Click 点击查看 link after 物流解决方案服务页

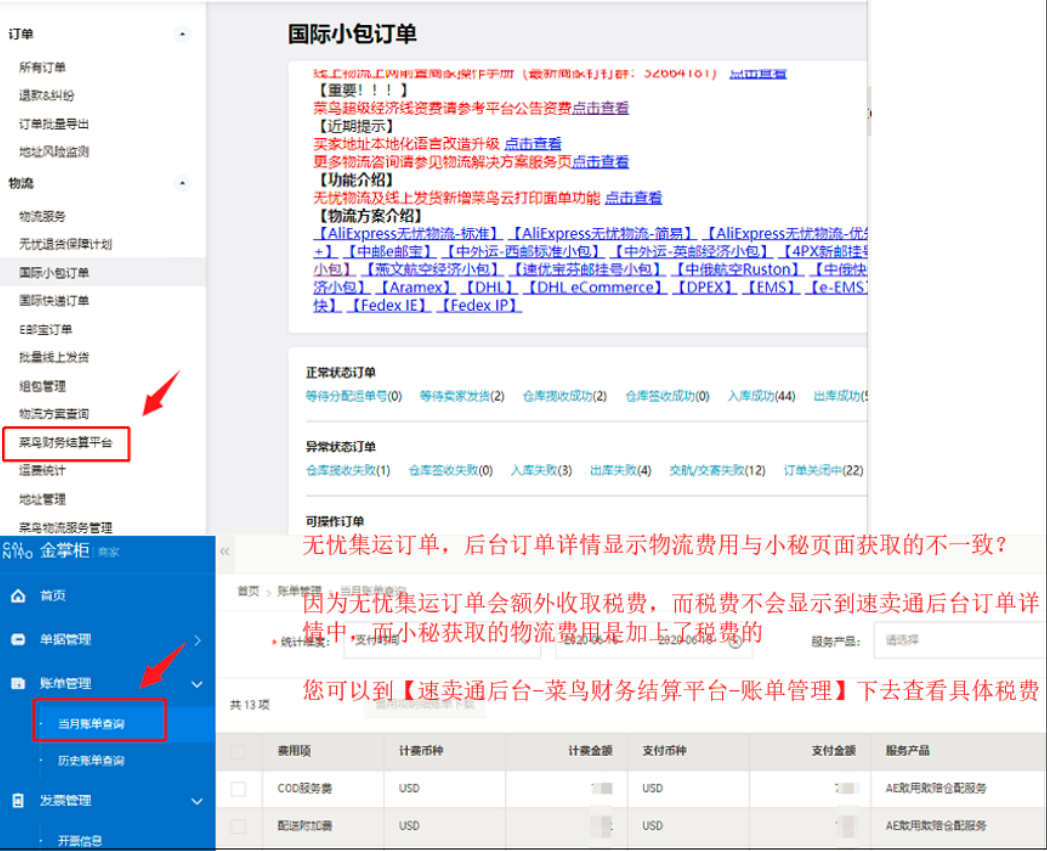click(600, 162)
